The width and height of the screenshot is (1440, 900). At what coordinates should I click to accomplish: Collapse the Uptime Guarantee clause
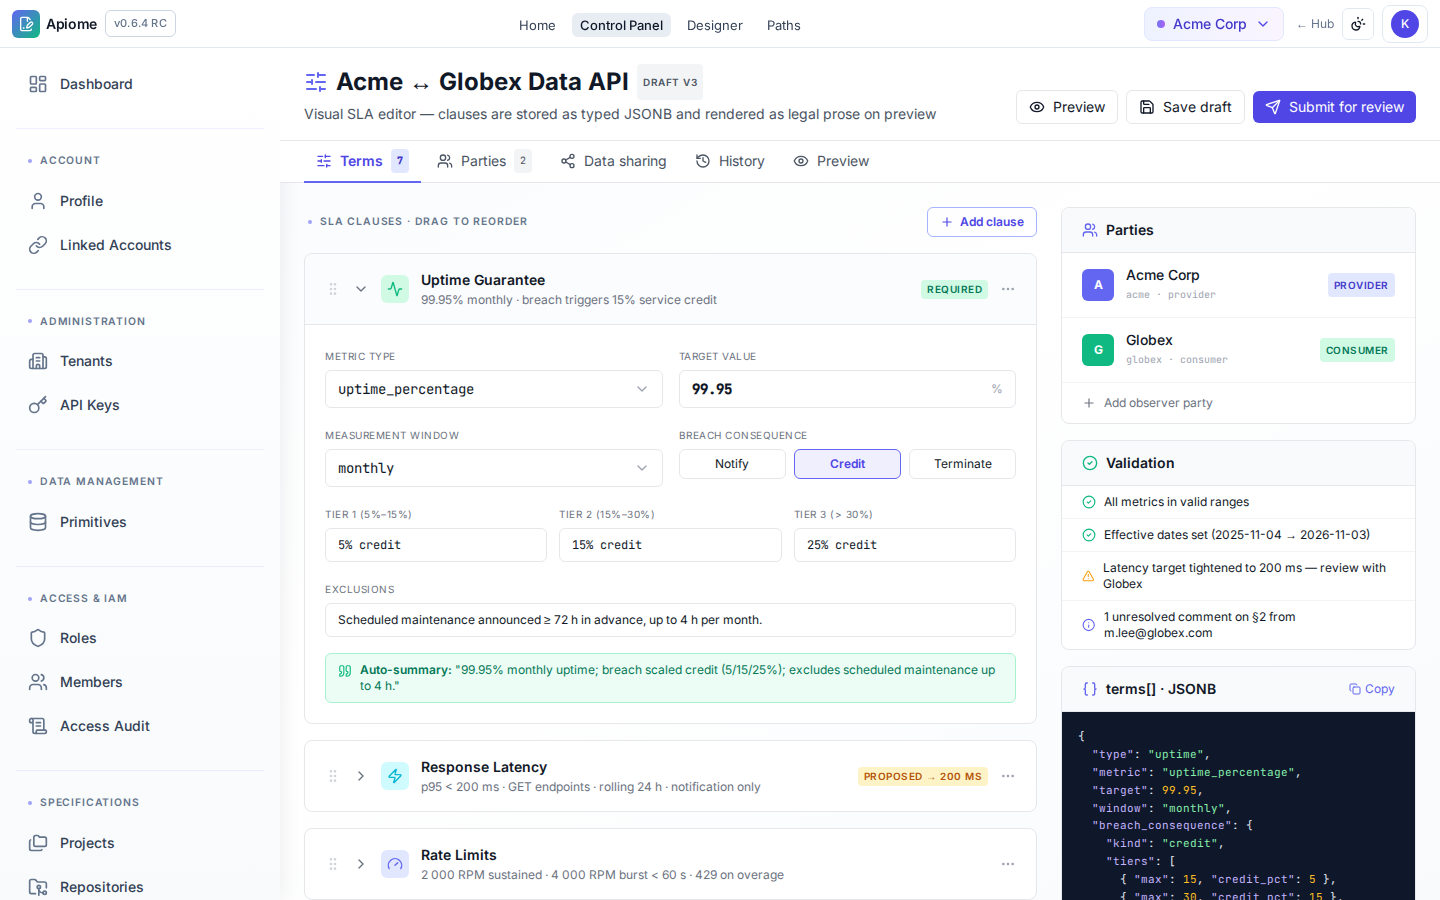tap(361, 289)
